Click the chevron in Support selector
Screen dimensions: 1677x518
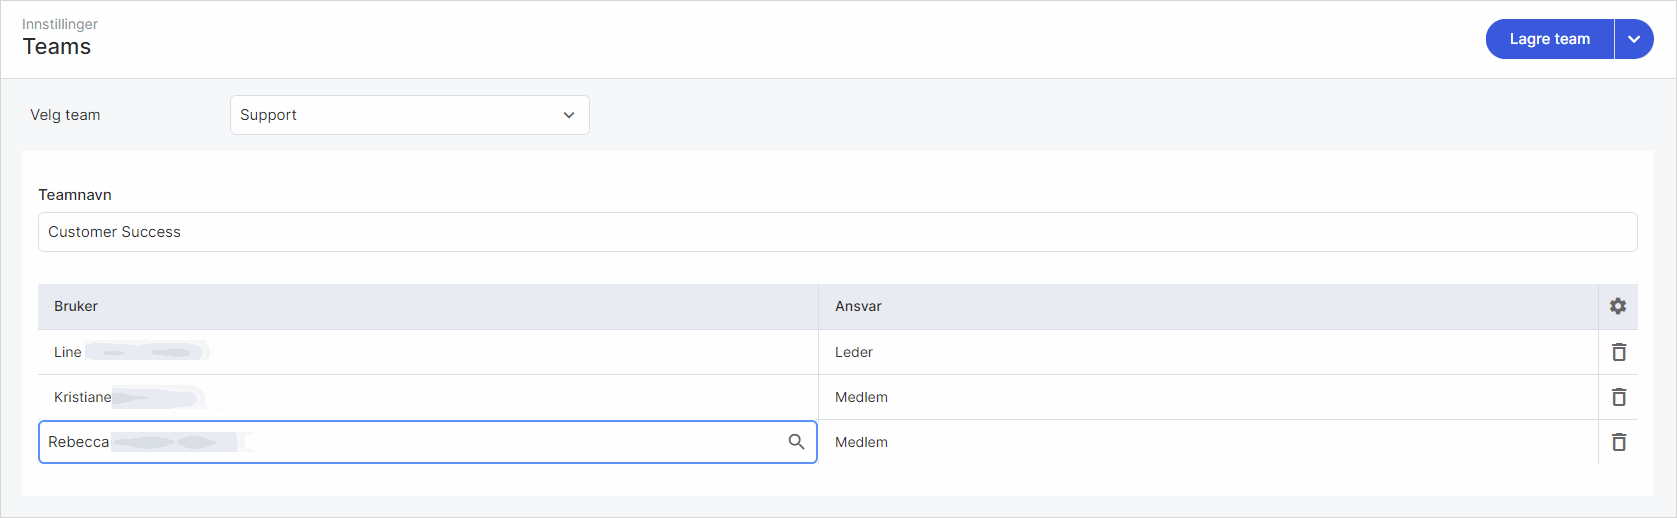(x=569, y=115)
